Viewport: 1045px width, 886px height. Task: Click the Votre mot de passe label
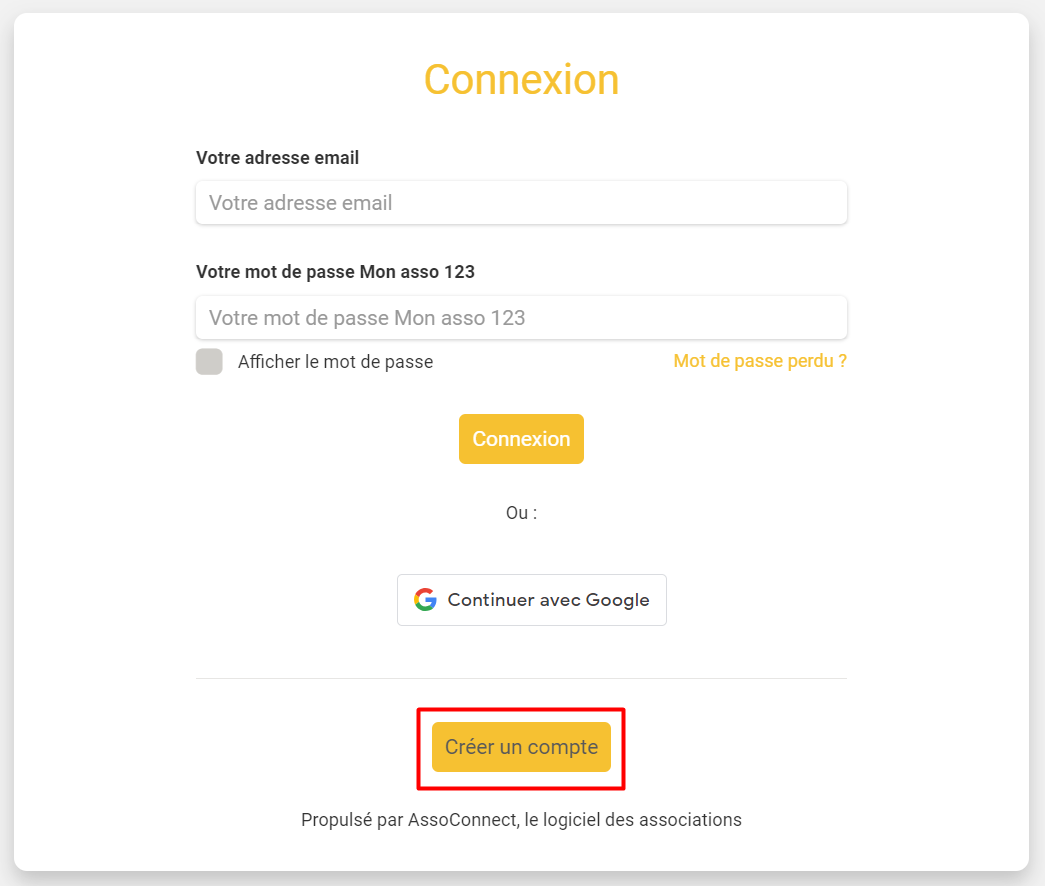pos(335,272)
